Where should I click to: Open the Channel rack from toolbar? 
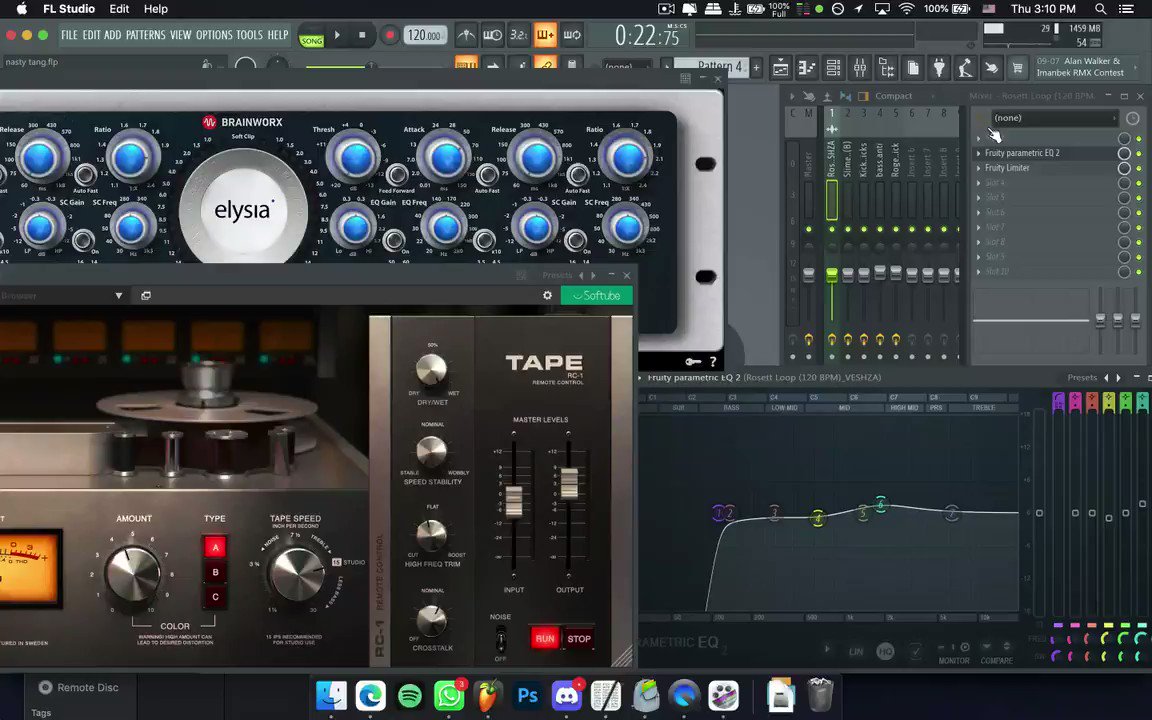[833, 68]
